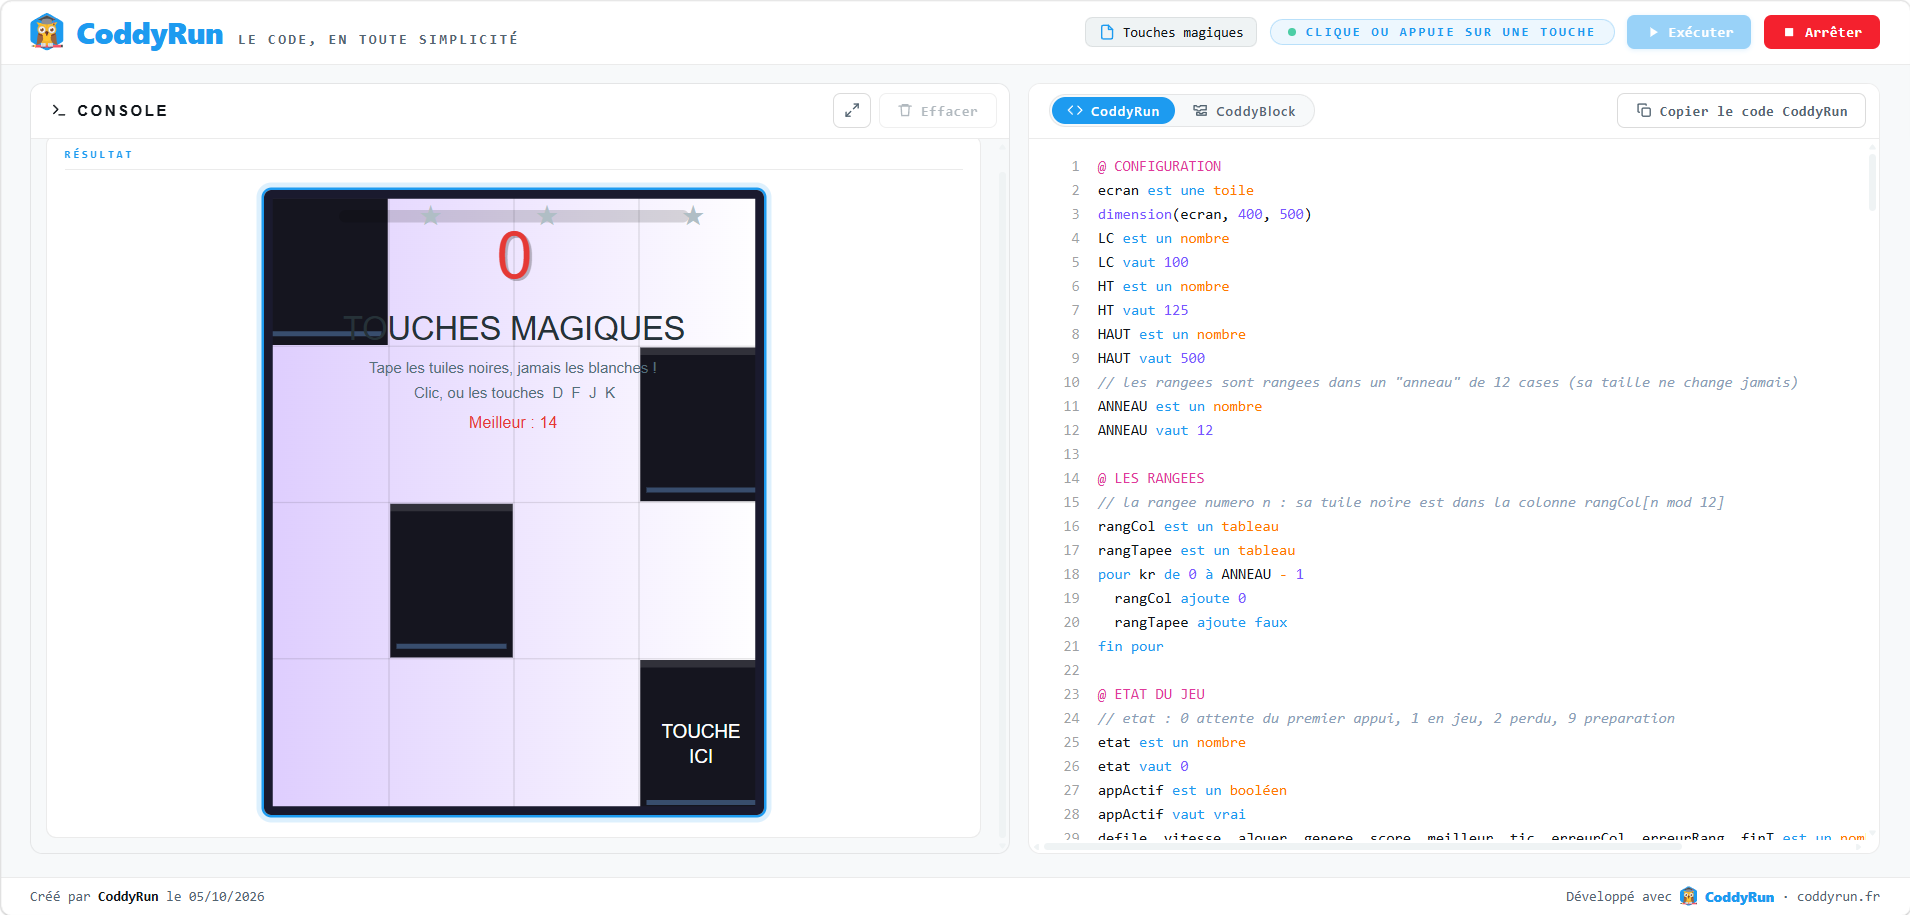
Task: Switch to the CoddyRun code tab
Action: click(1113, 111)
